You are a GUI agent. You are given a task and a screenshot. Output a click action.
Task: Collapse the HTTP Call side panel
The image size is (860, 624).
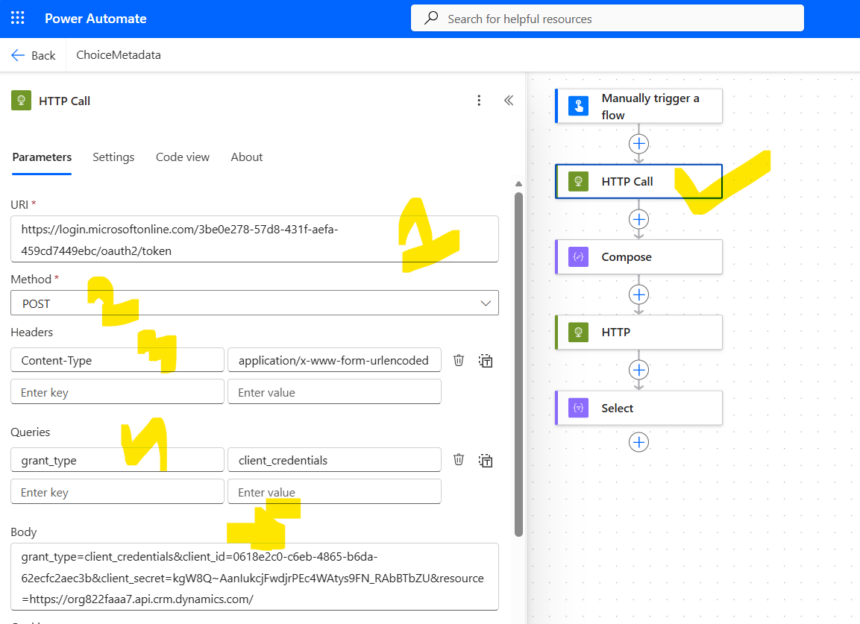coord(508,100)
